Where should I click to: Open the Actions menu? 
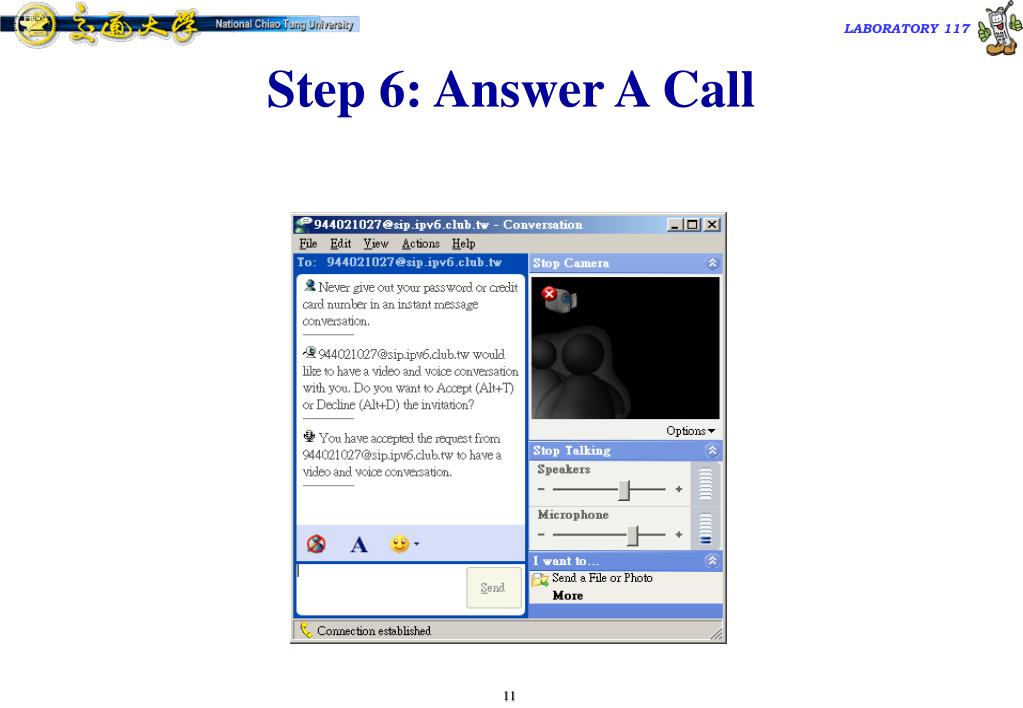421,243
